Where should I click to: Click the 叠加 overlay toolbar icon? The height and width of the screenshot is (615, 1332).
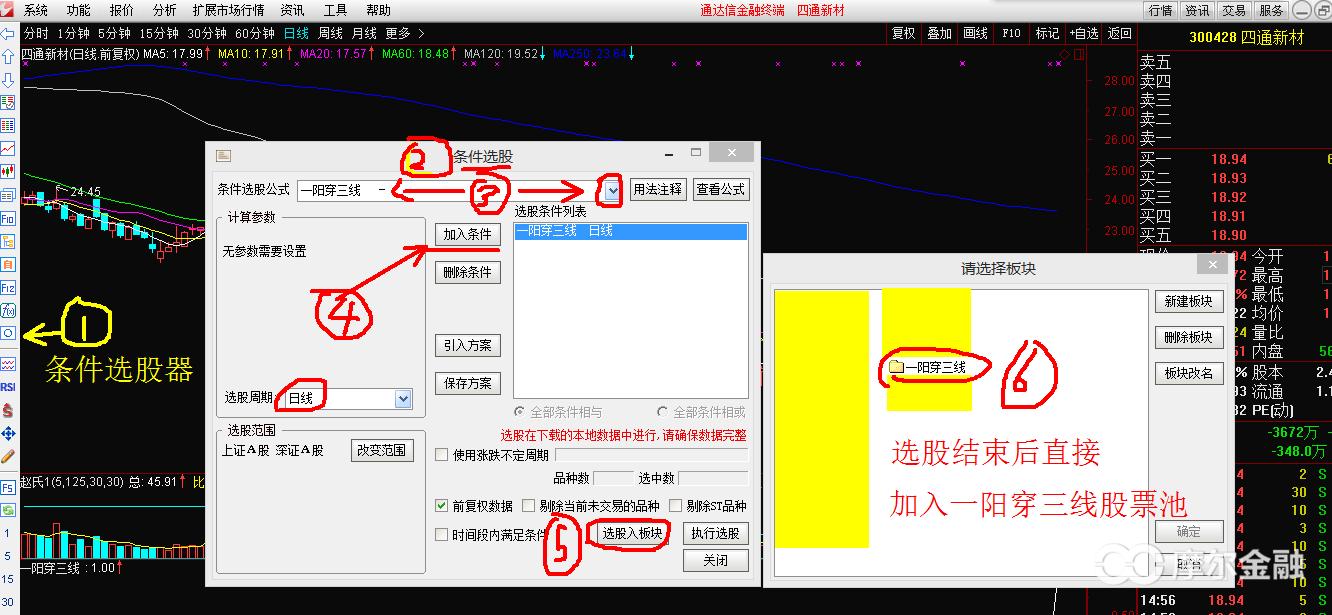[939, 33]
